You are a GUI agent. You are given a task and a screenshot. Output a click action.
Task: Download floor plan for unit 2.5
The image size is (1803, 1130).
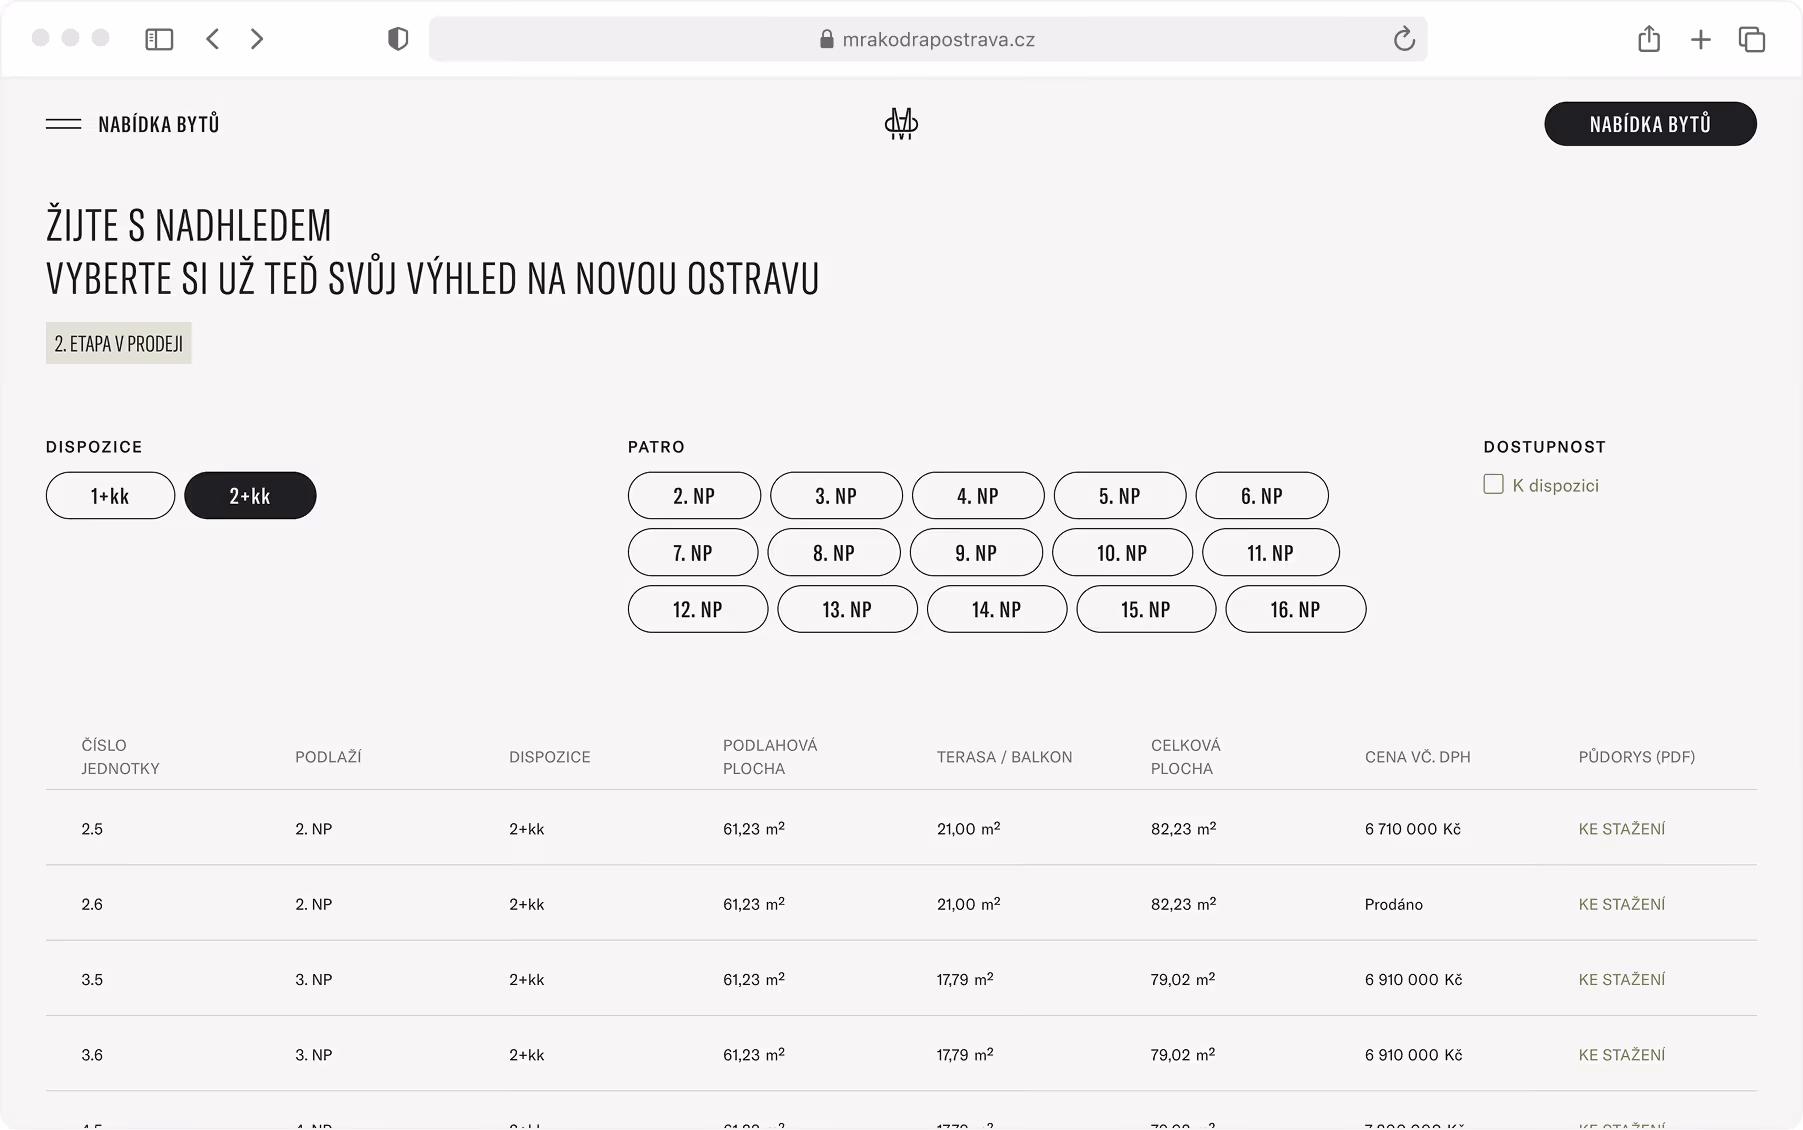tap(1622, 829)
